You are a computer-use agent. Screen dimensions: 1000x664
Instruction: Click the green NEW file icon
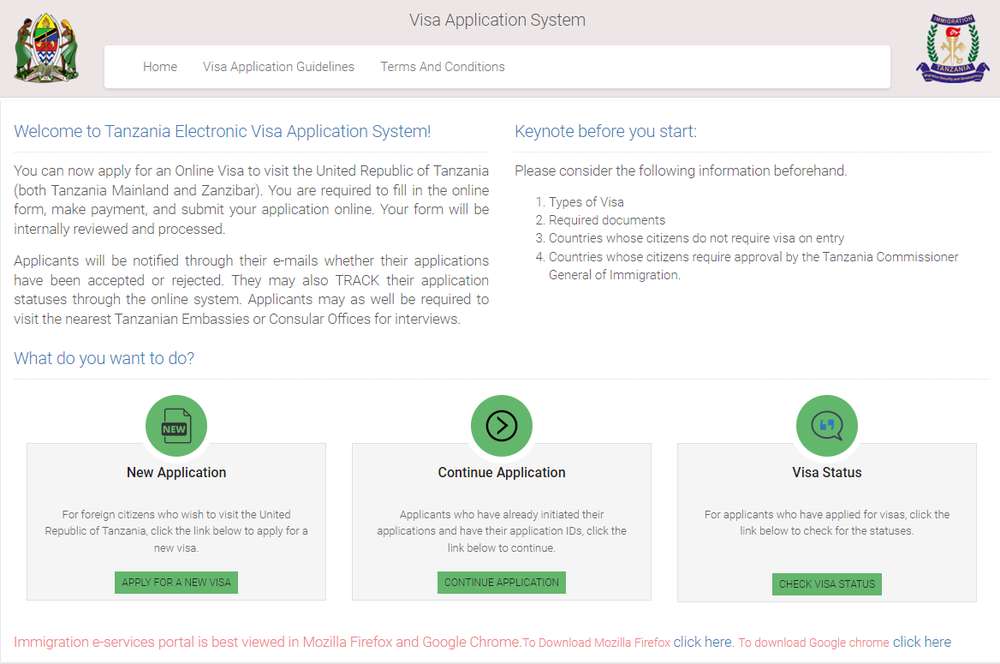[x=176, y=426]
